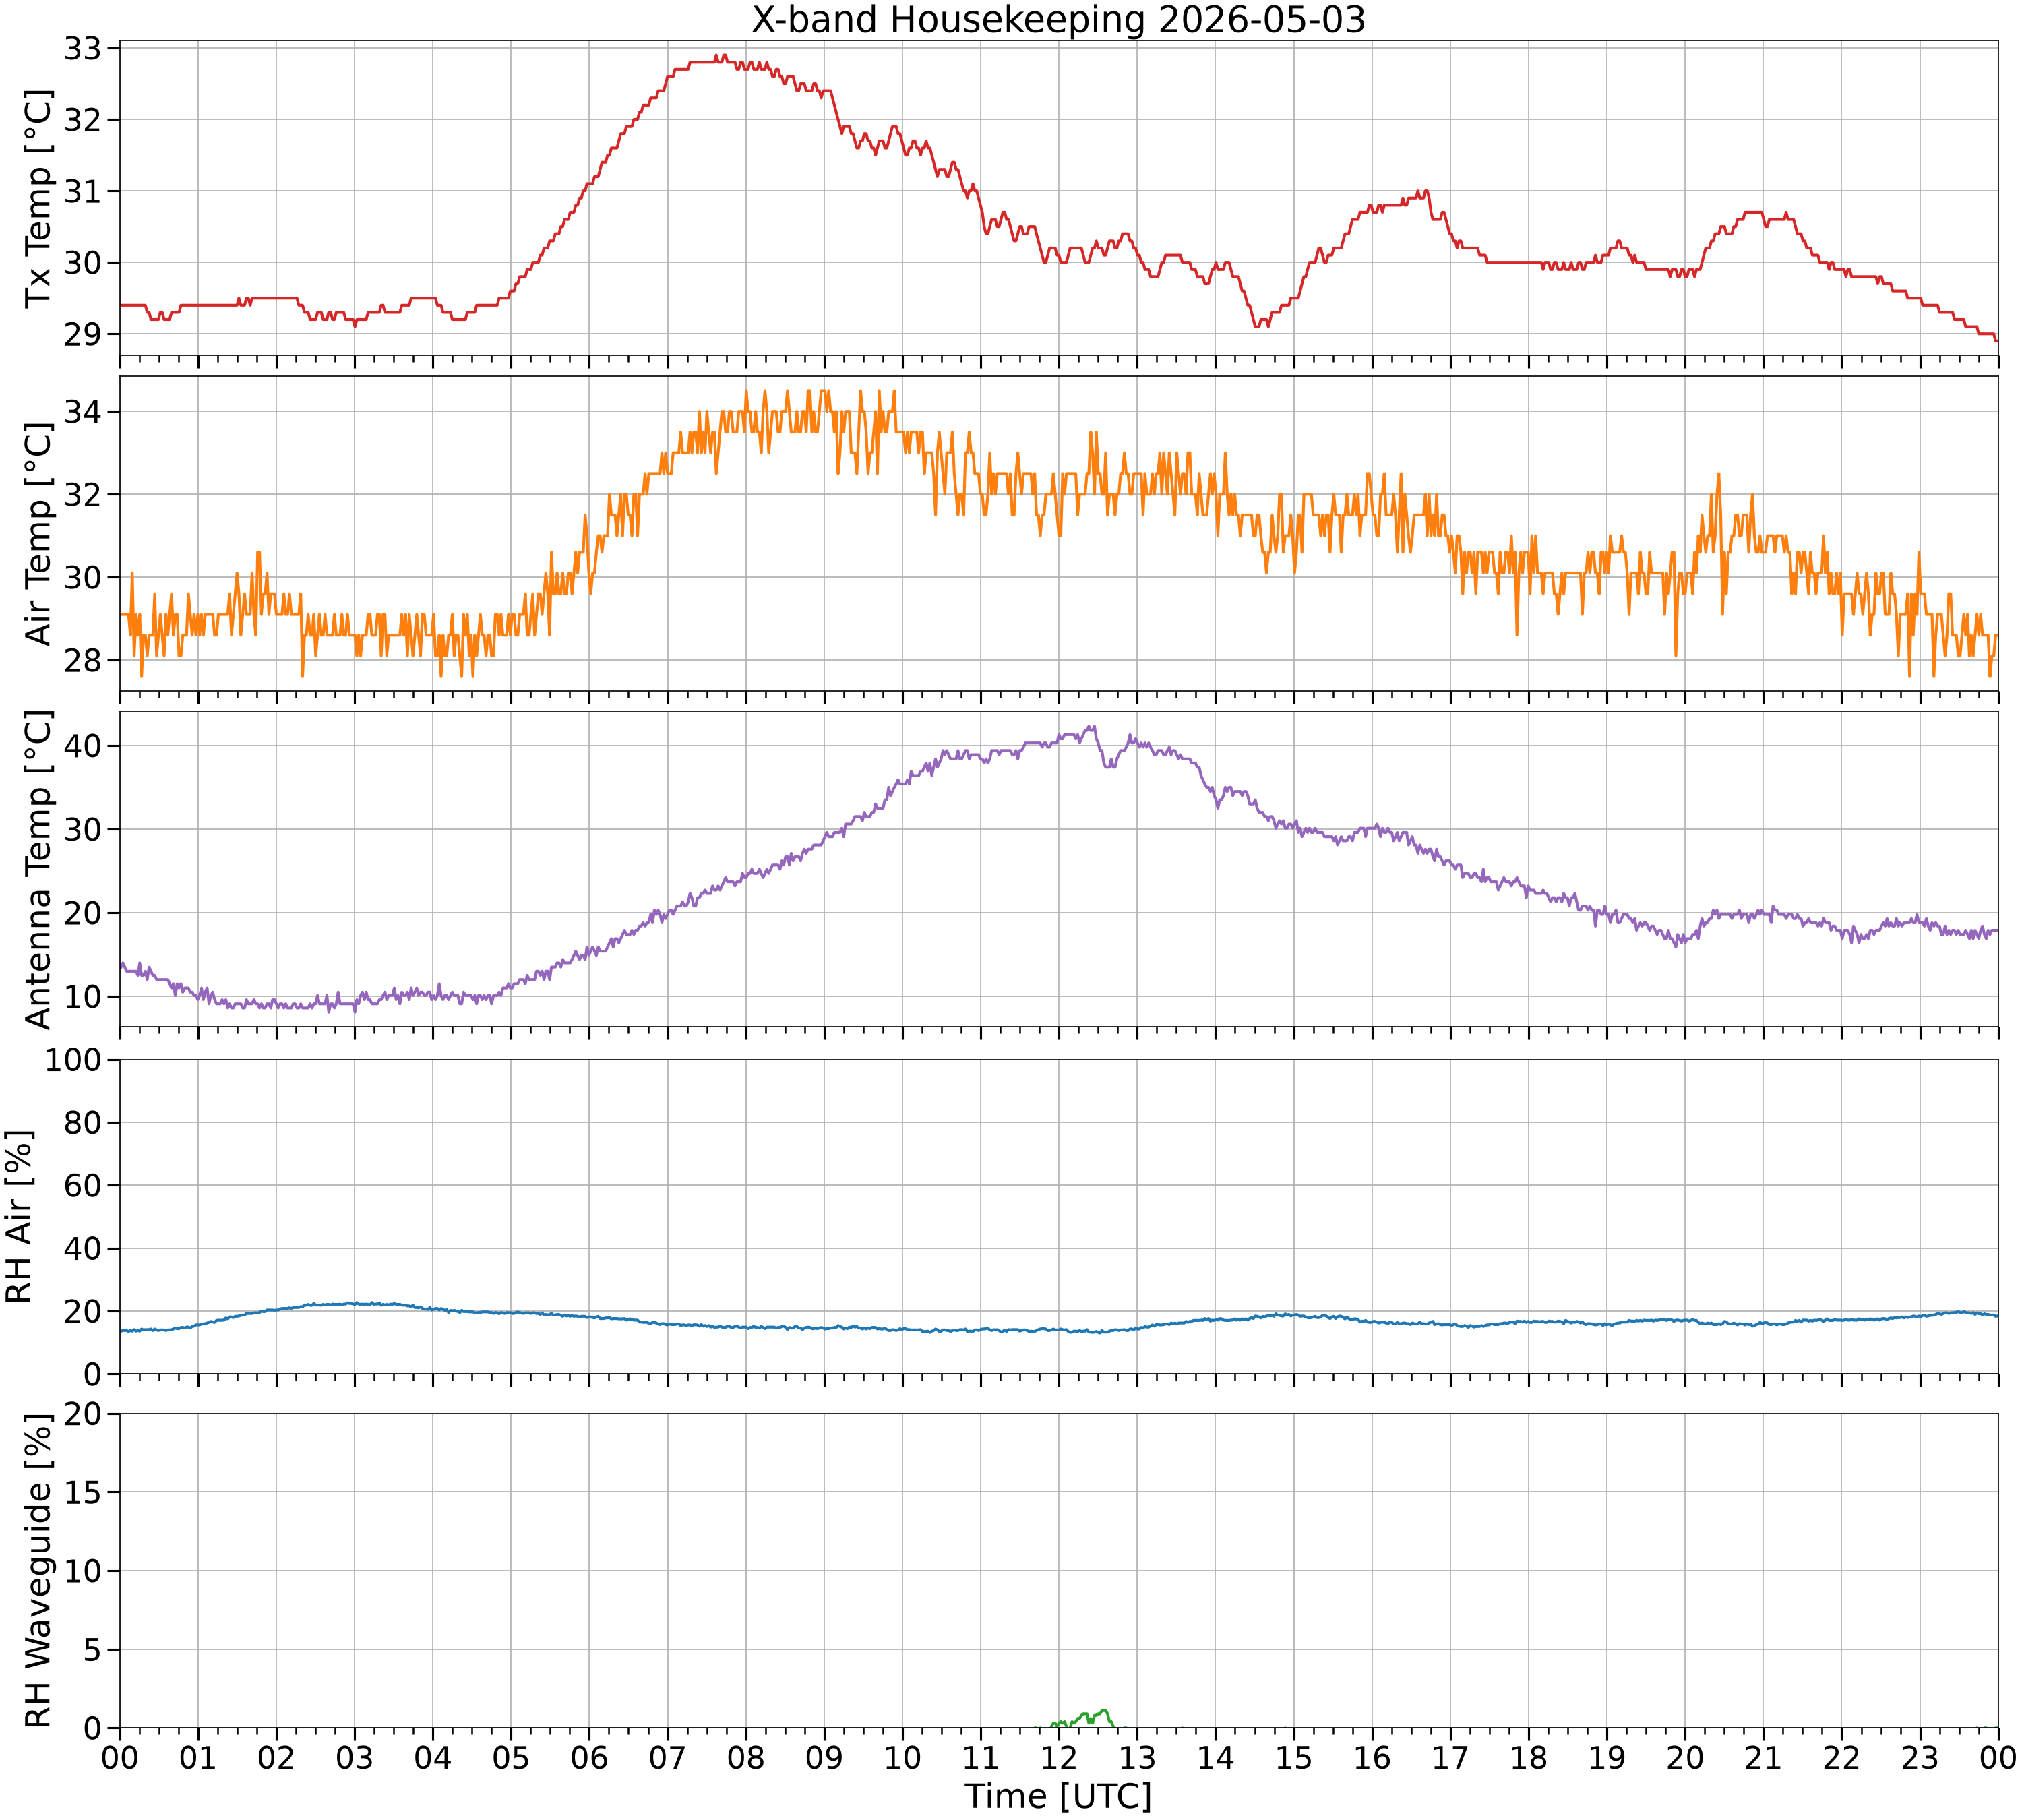Click the 12 hour tick label on time axis
This screenshot has height=1820, width=2022.
pyautogui.click(x=1058, y=1757)
